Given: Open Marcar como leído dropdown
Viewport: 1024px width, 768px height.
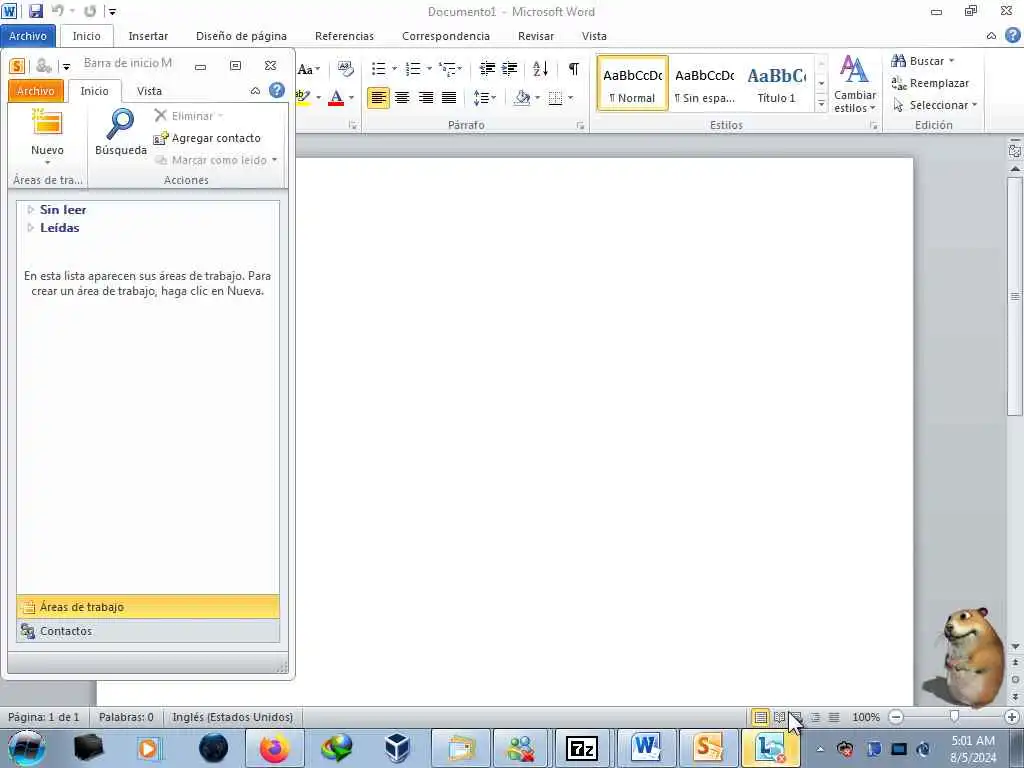Looking at the screenshot, I should click(274, 160).
